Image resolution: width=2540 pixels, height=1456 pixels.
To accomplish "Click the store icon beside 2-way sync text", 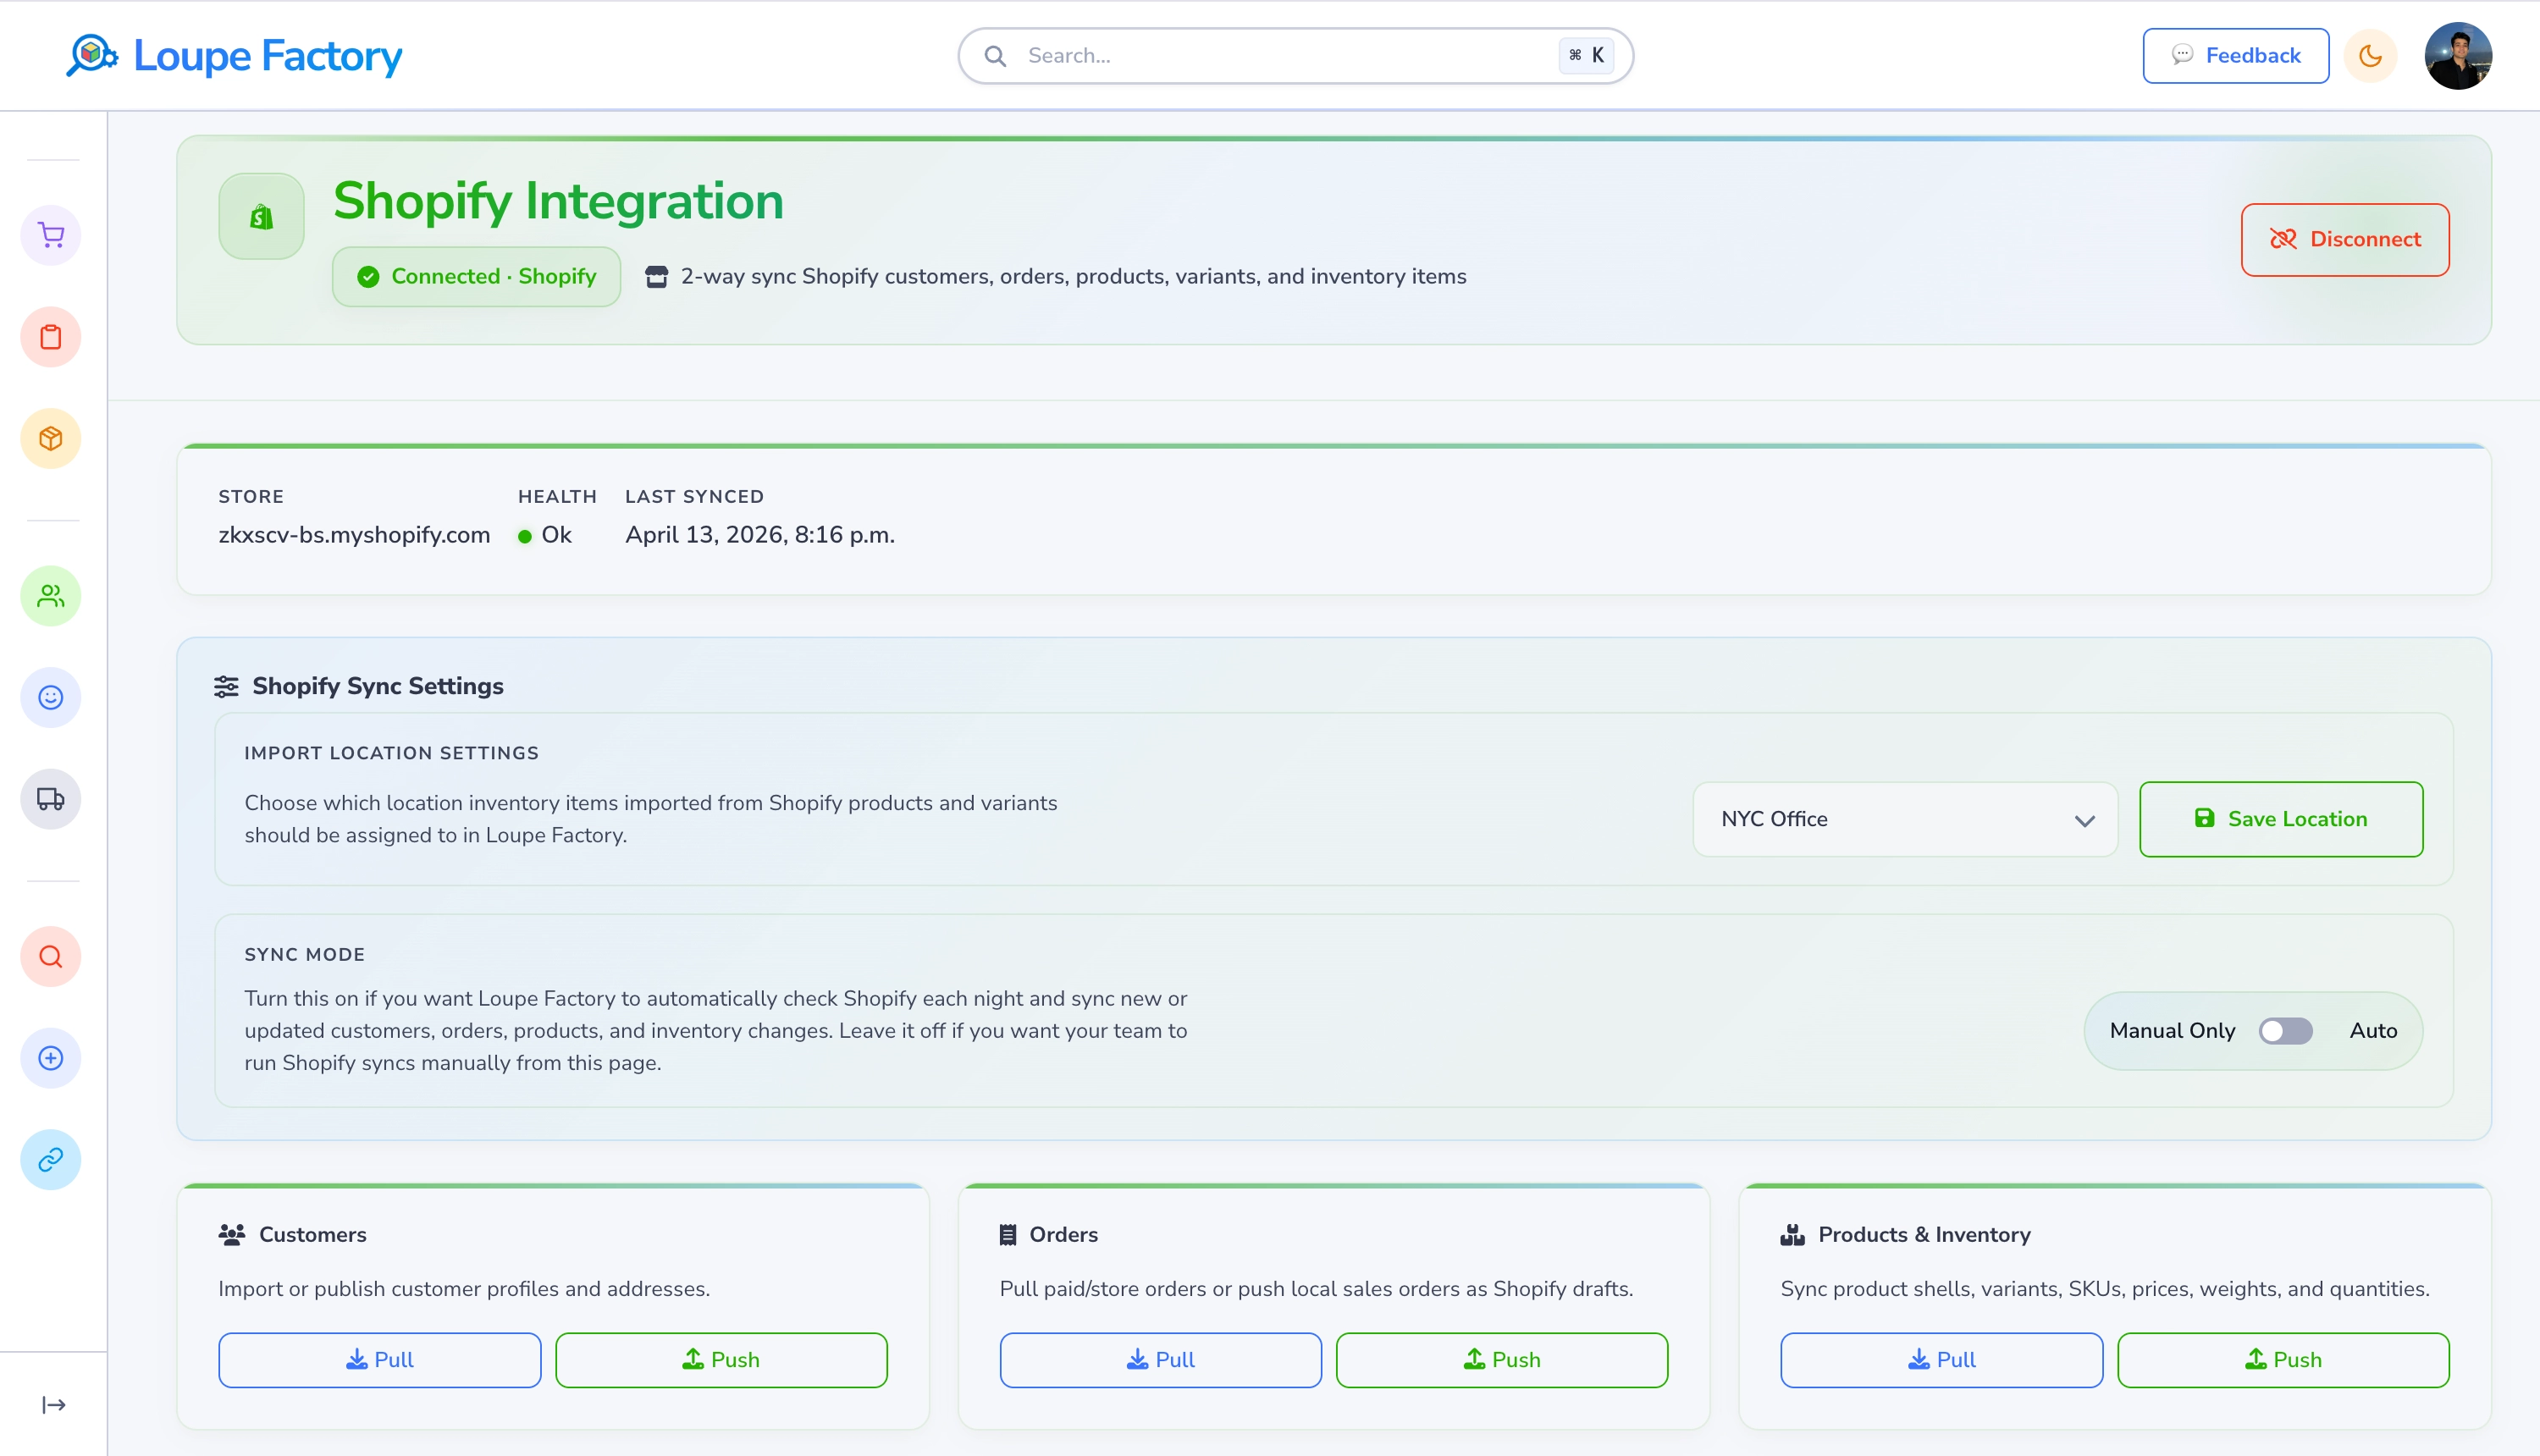I will pyautogui.click(x=656, y=277).
